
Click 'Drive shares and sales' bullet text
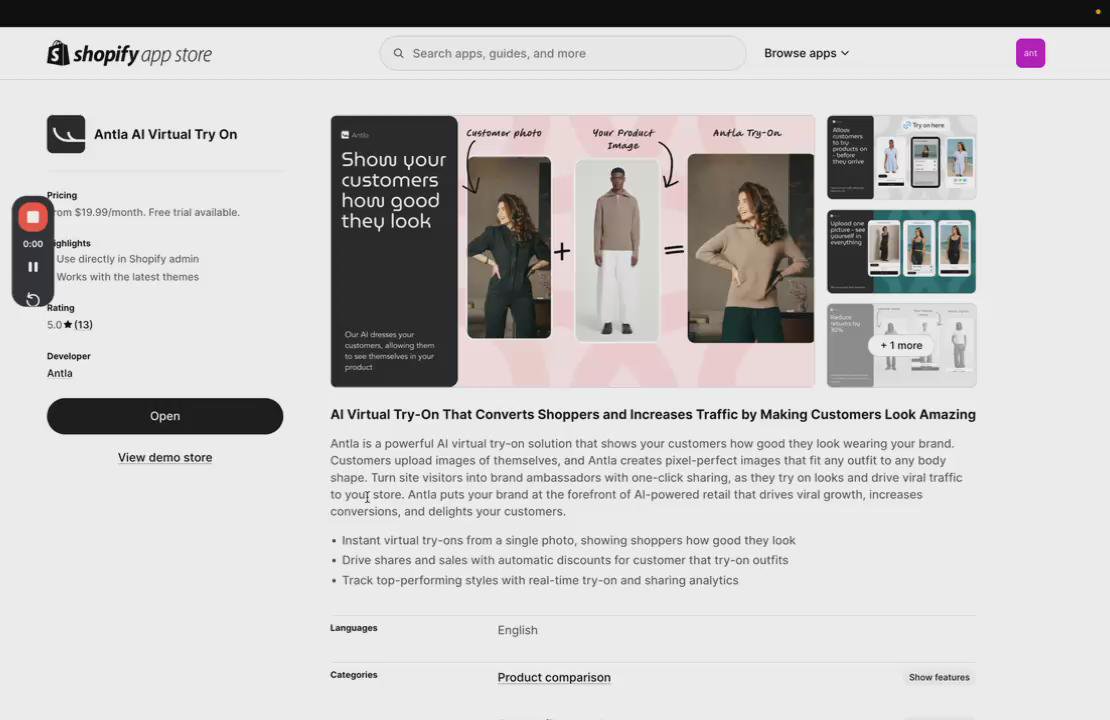(565, 560)
